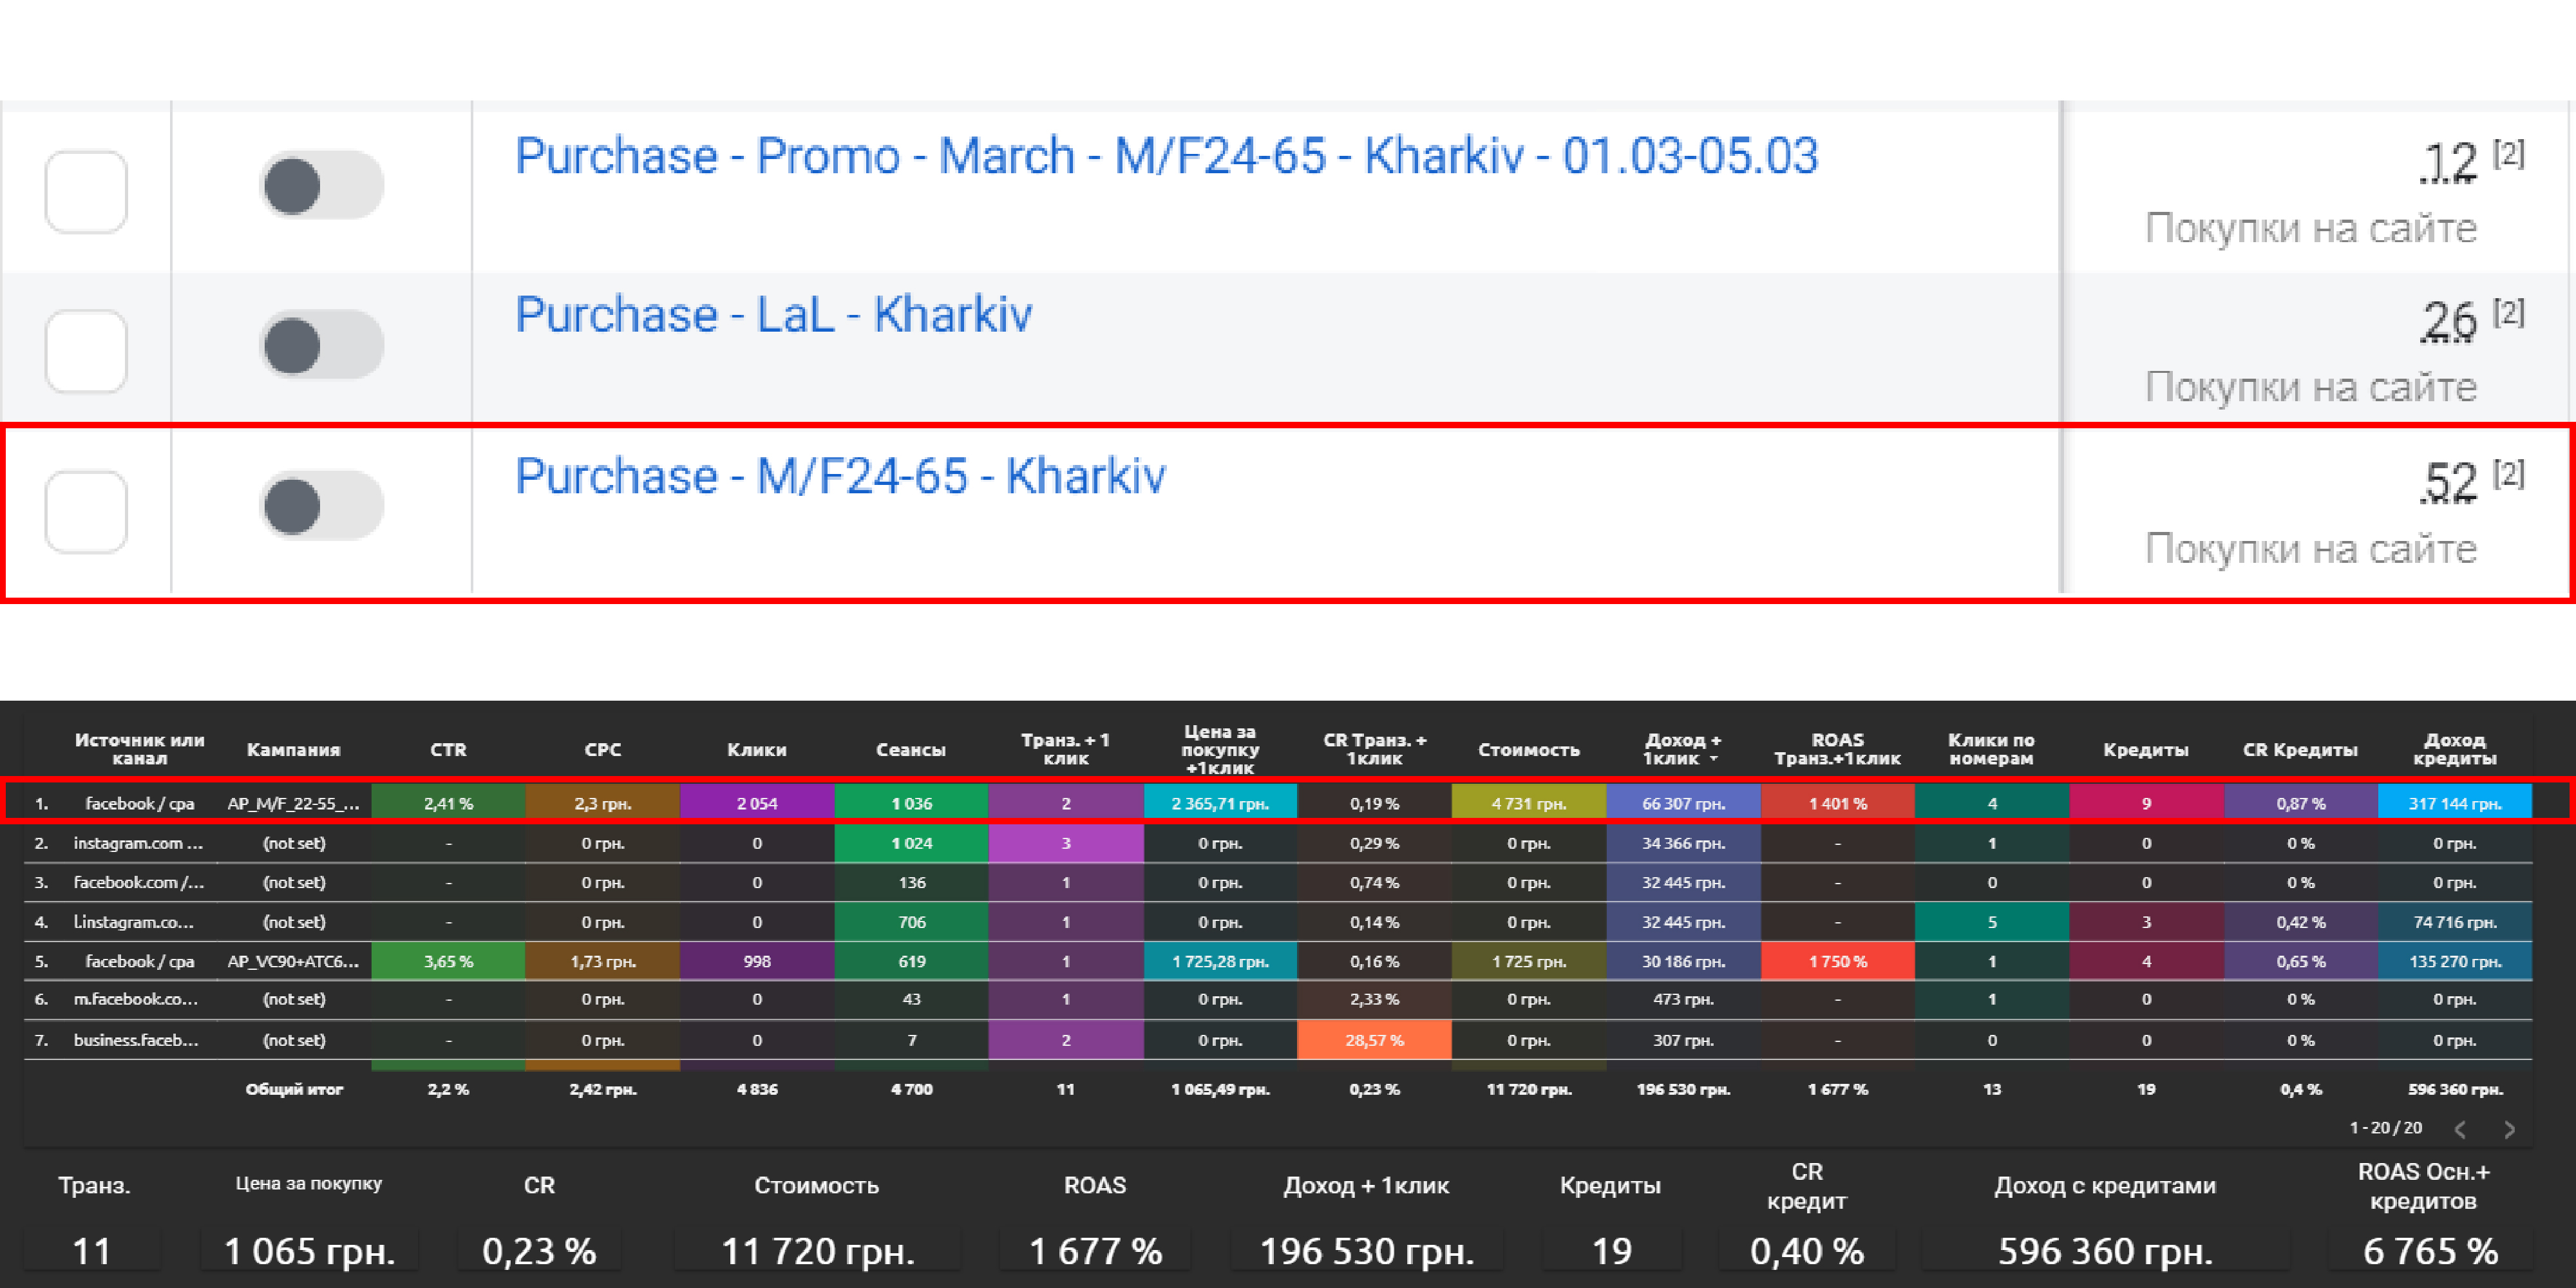
Task: Click sort arrow on Доход + 1клик header
Action: click(1714, 759)
